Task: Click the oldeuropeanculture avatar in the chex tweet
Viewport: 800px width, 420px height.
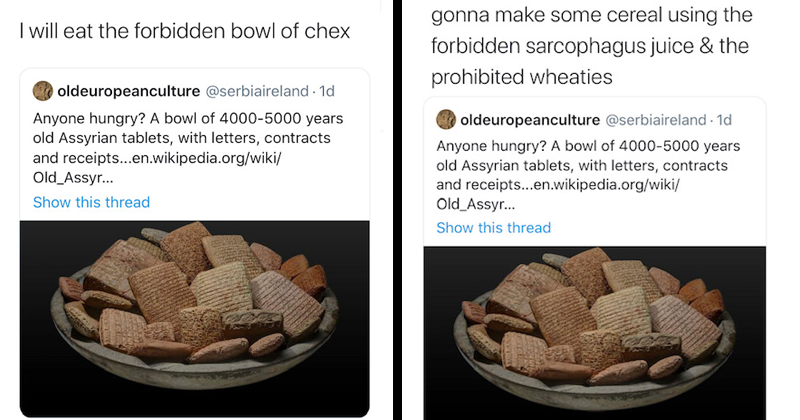Action: (44, 92)
